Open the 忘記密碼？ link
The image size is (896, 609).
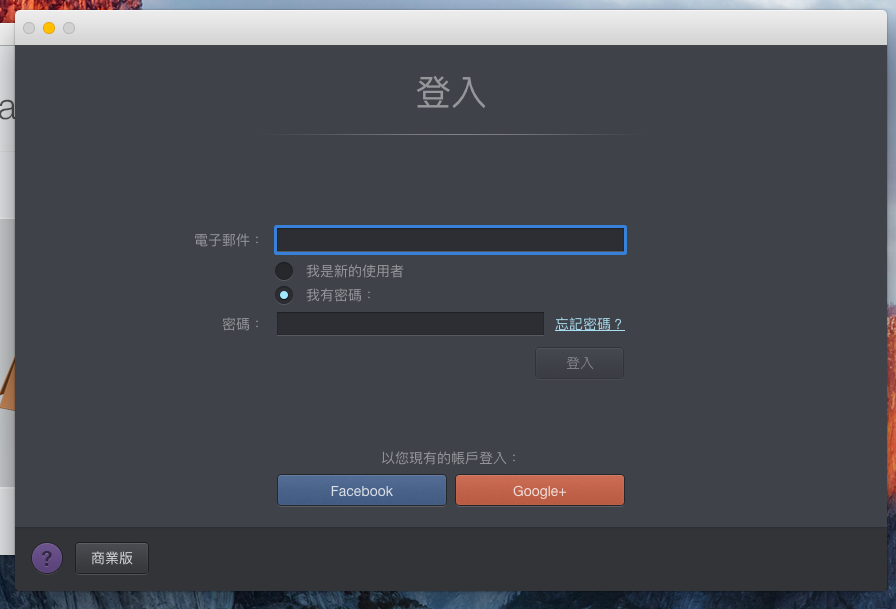[589, 324]
